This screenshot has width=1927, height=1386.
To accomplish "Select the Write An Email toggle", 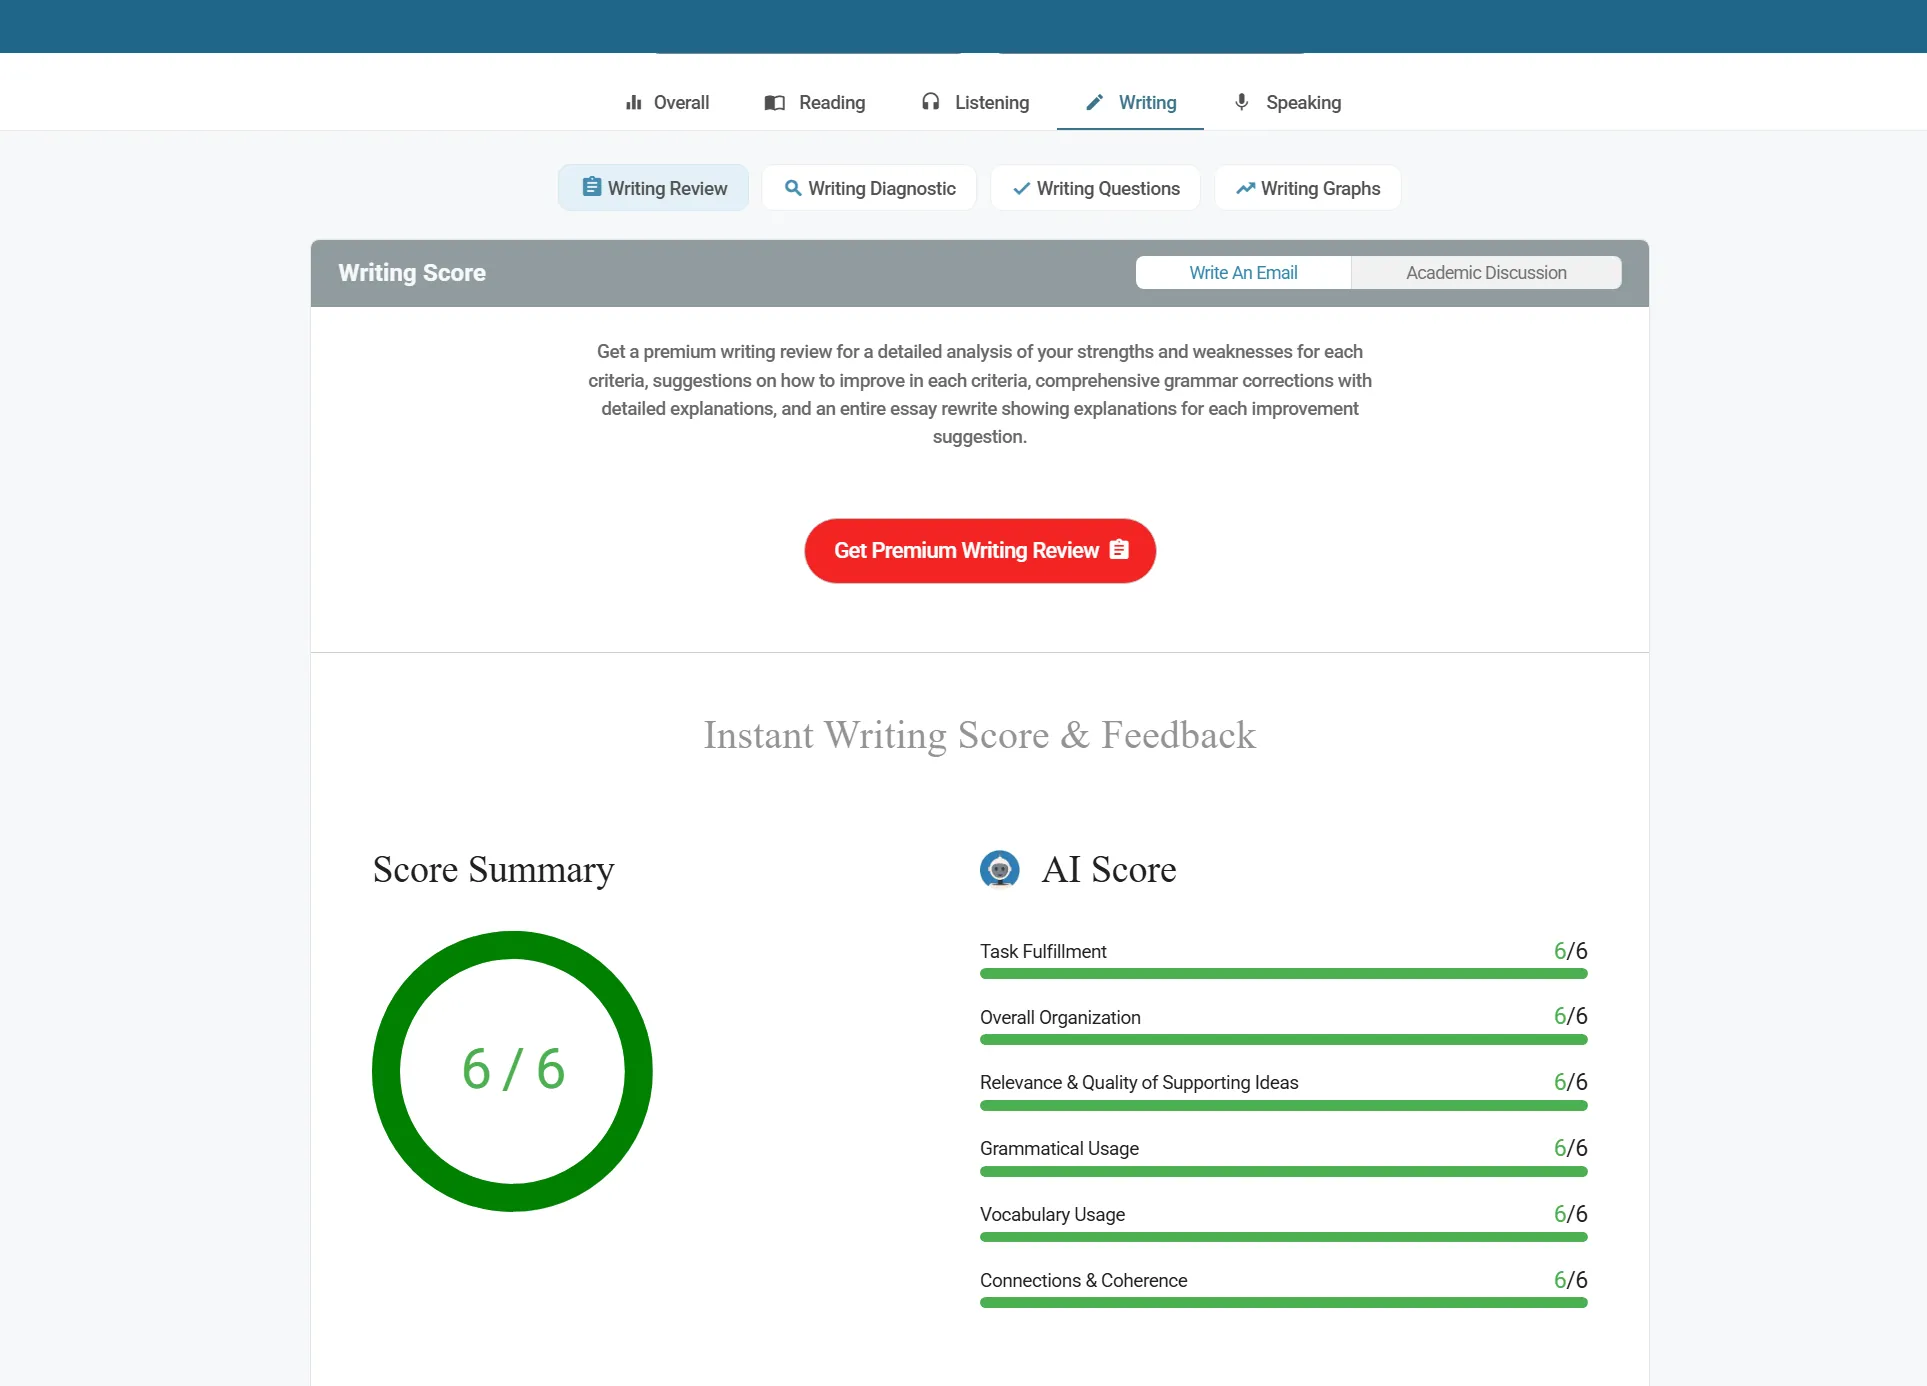I will tap(1243, 273).
